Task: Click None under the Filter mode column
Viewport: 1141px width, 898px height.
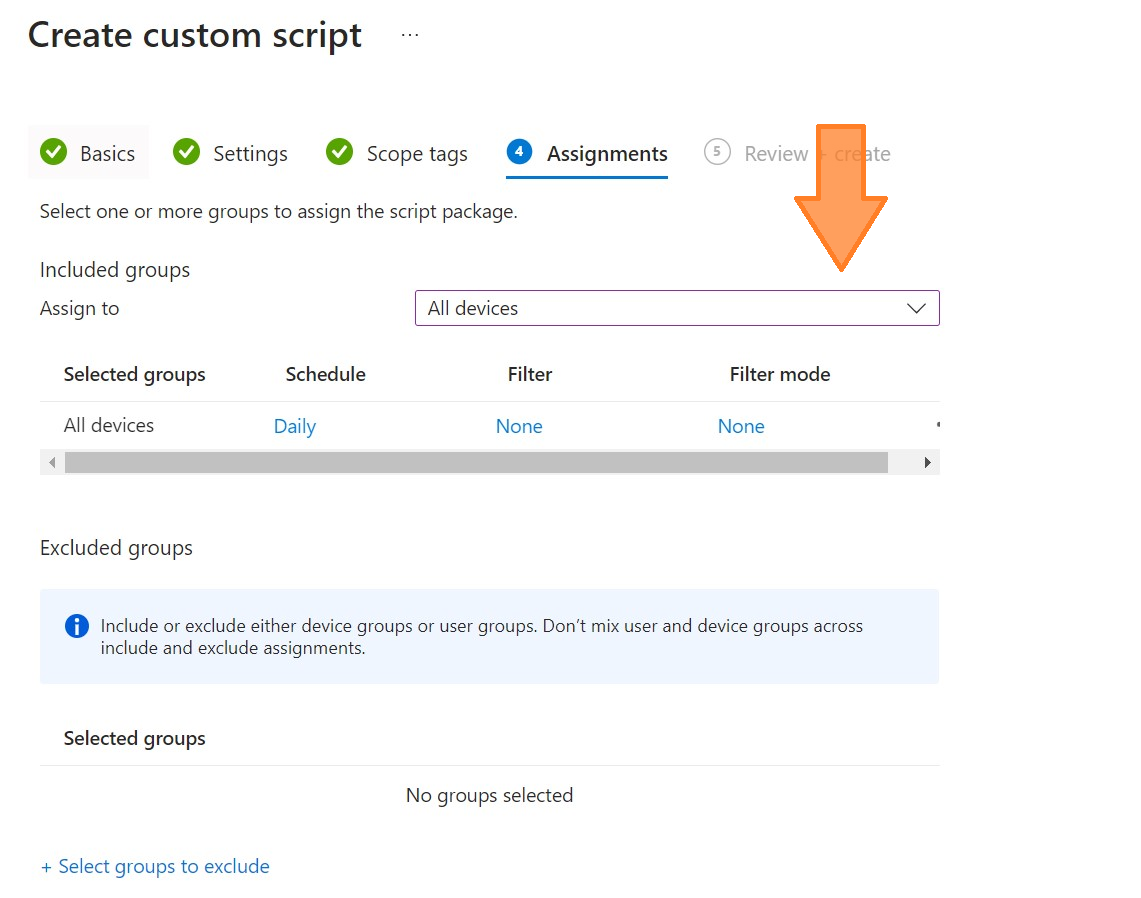Action: [741, 425]
